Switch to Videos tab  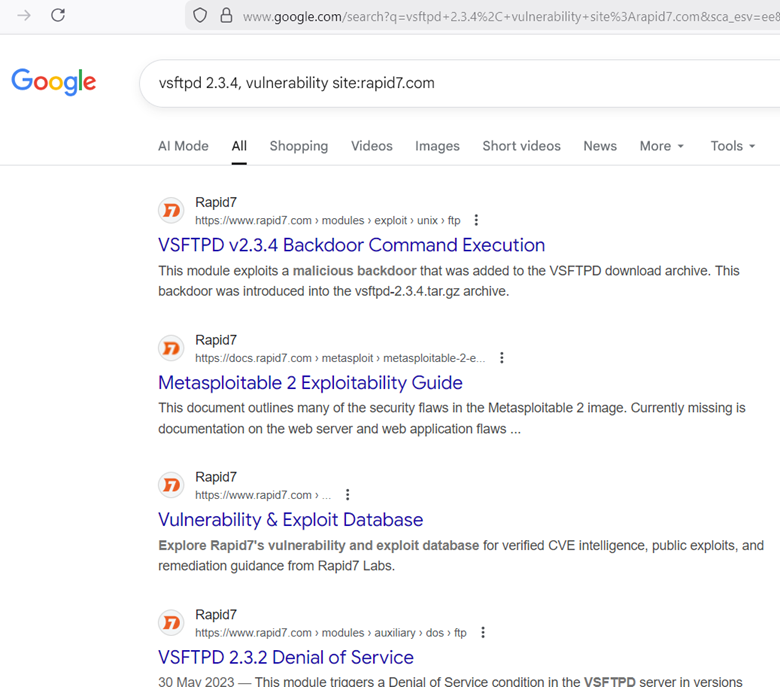point(372,146)
